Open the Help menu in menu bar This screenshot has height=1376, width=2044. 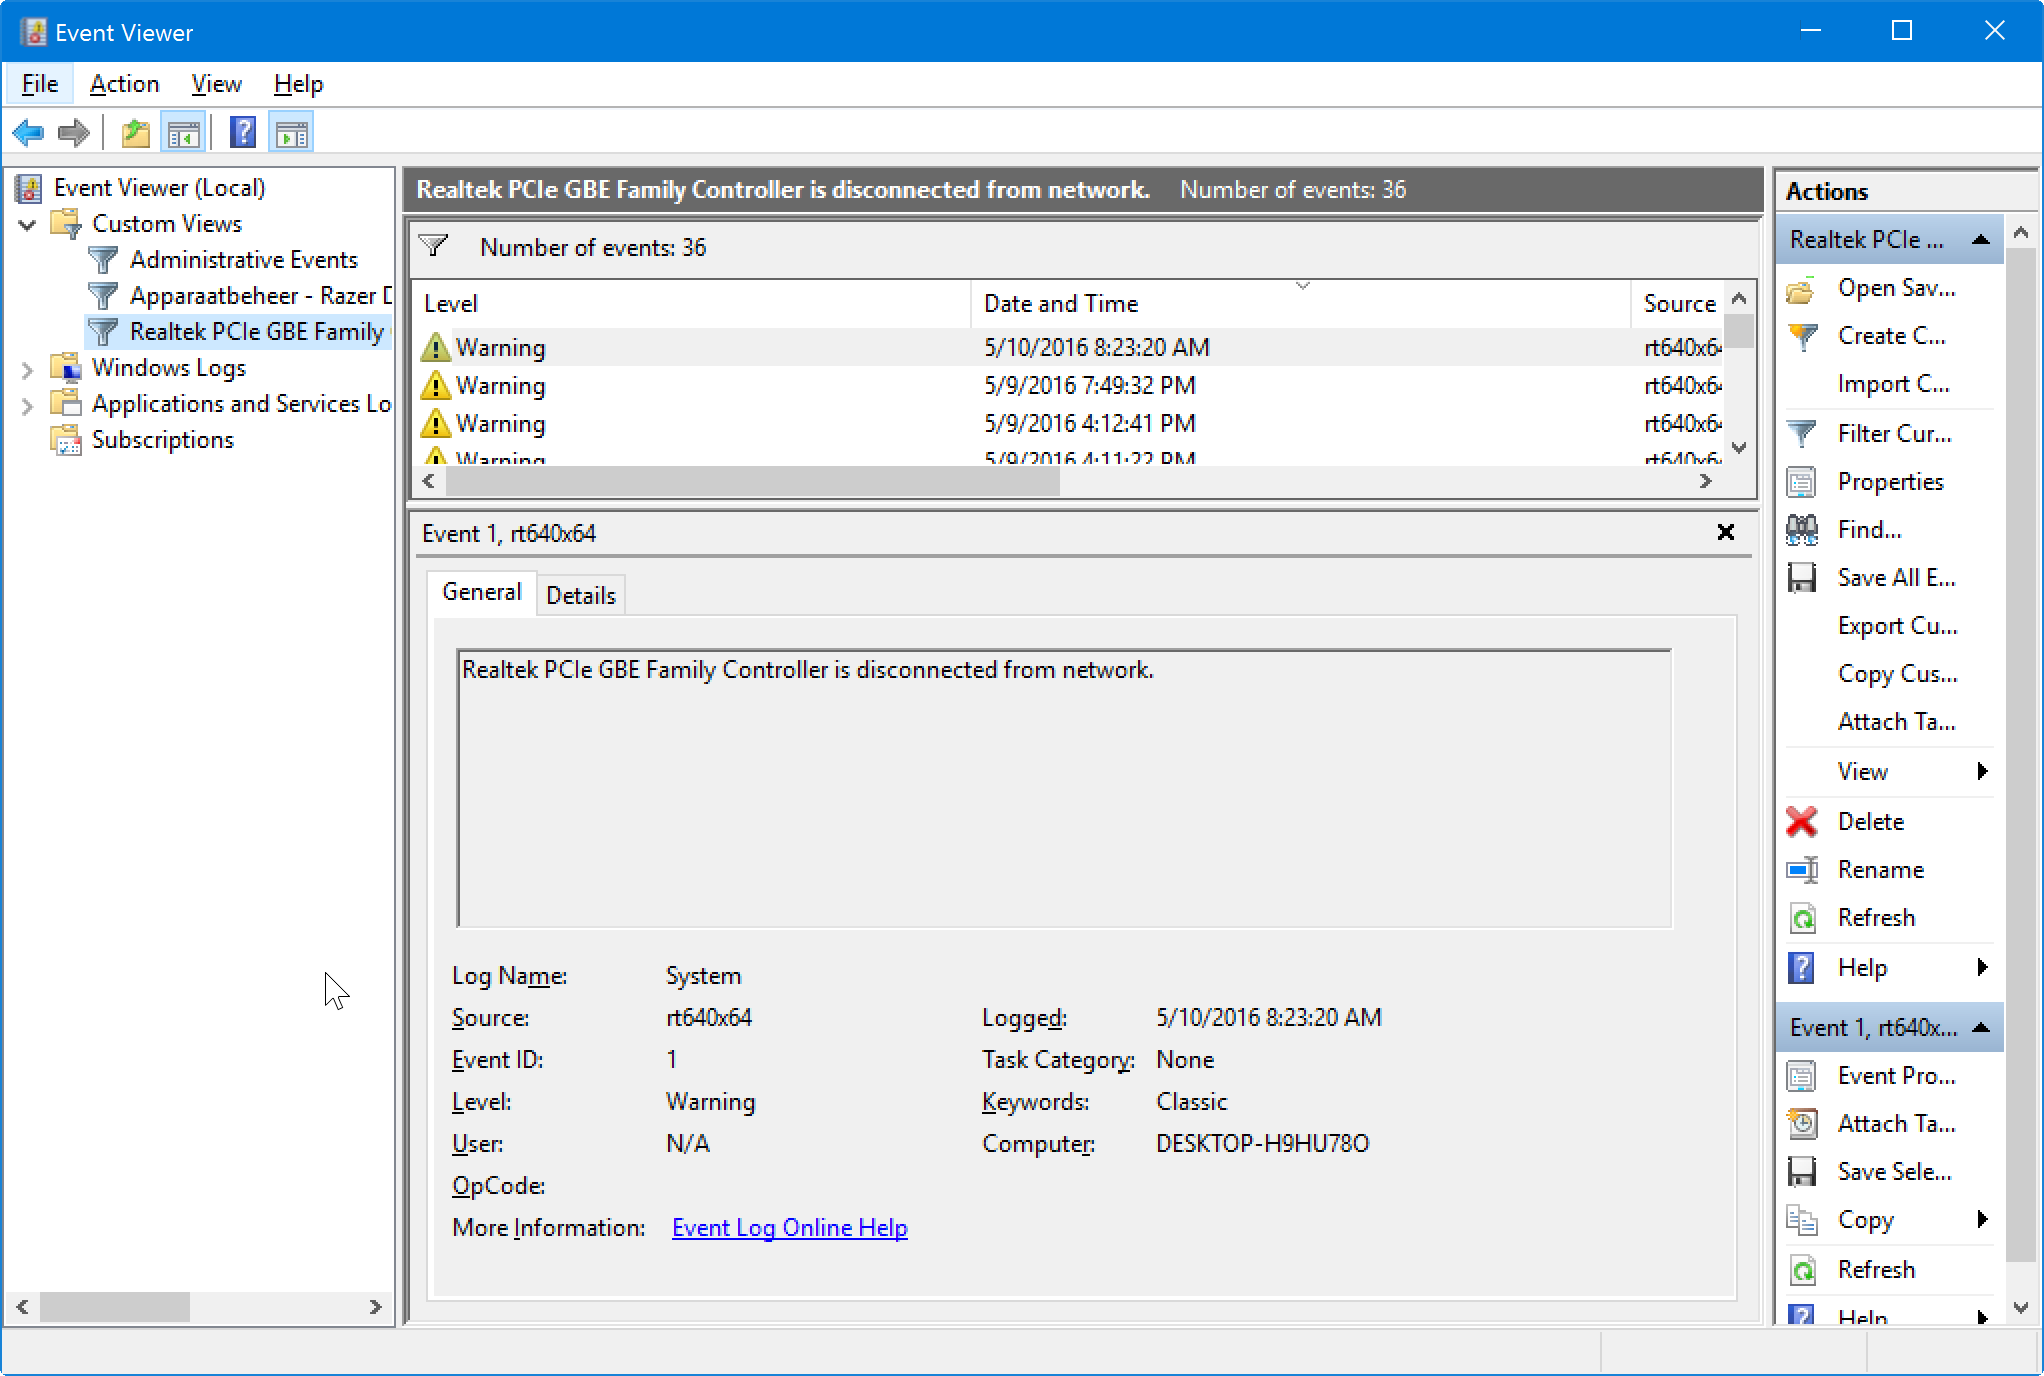[298, 84]
